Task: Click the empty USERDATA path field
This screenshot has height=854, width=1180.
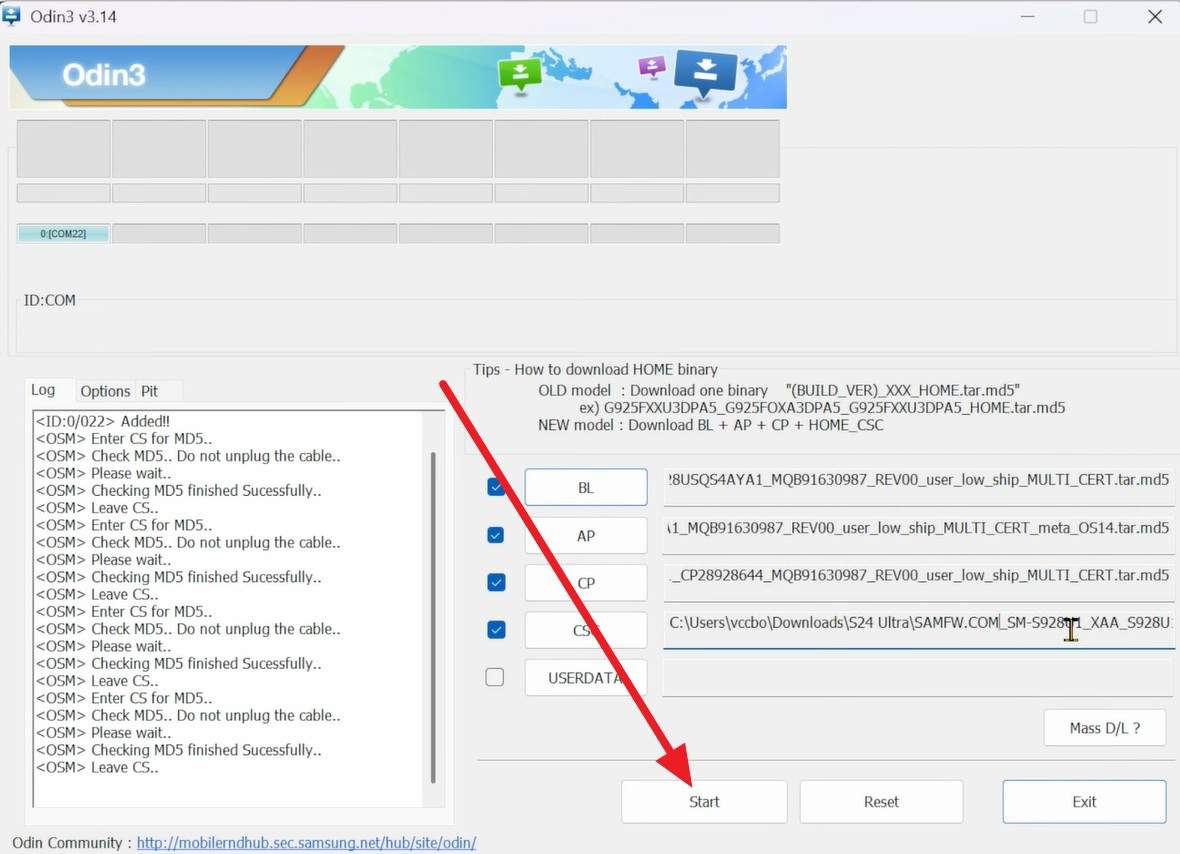Action: 918,678
